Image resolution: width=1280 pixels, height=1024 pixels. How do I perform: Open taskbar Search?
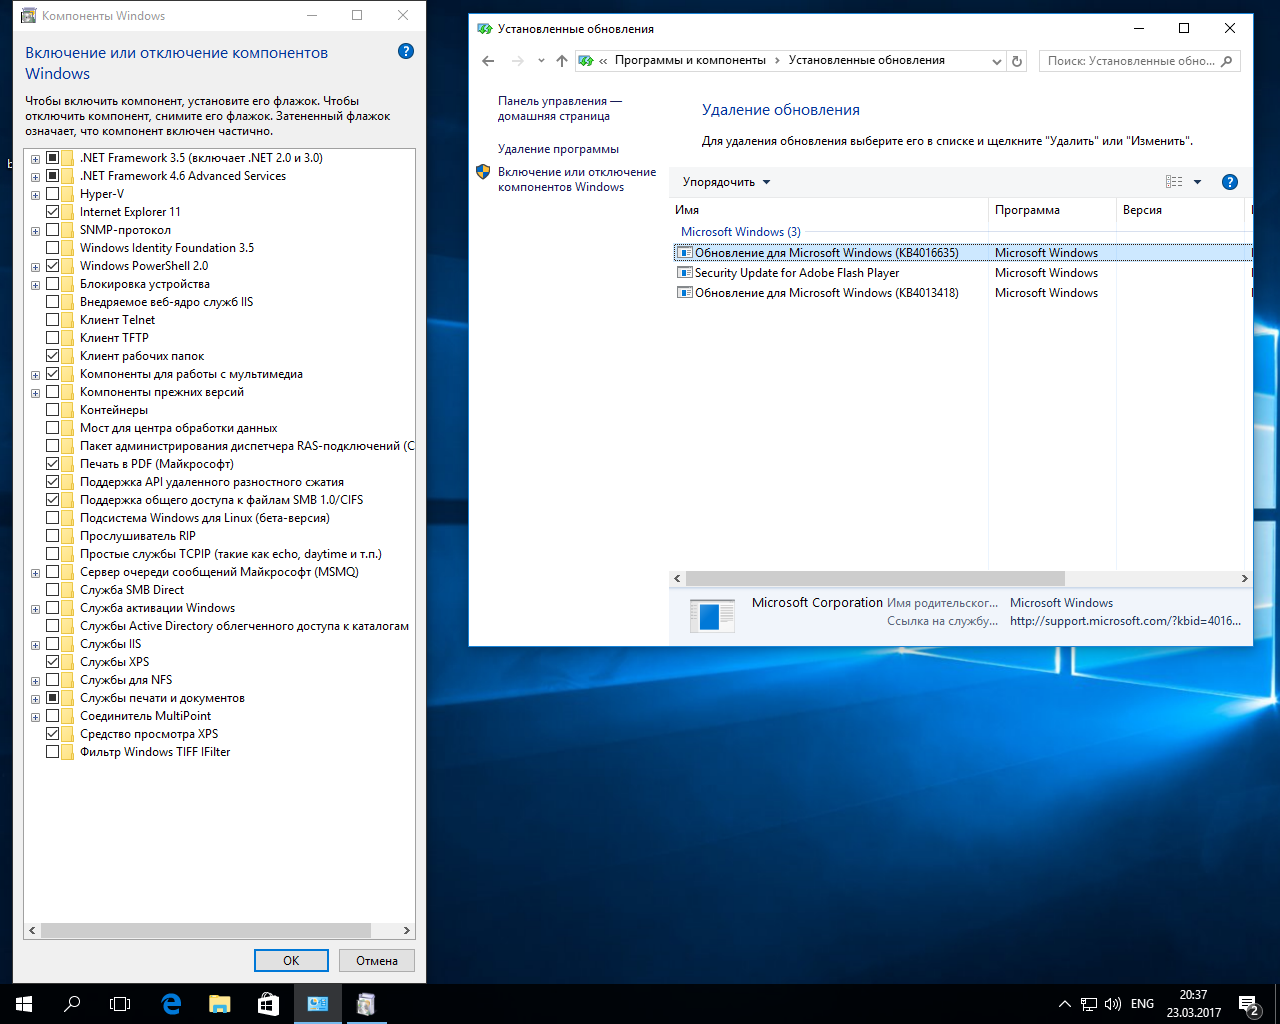[72, 1004]
